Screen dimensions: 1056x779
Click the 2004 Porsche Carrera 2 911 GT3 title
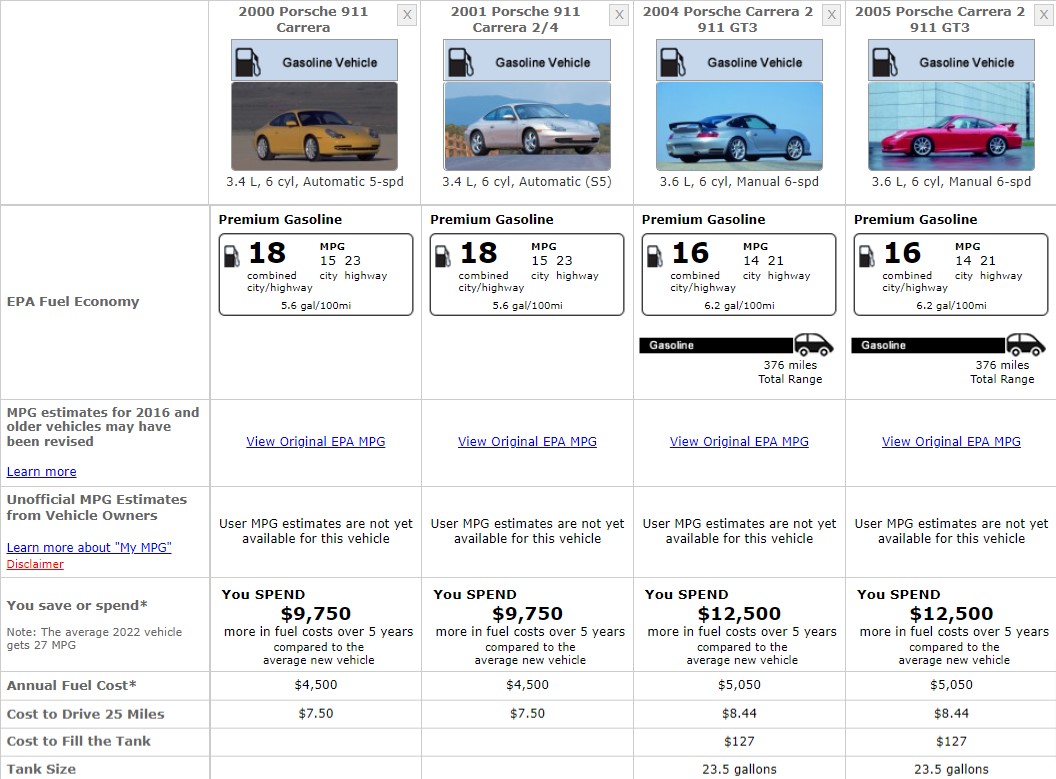pyautogui.click(x=727, y=20)
